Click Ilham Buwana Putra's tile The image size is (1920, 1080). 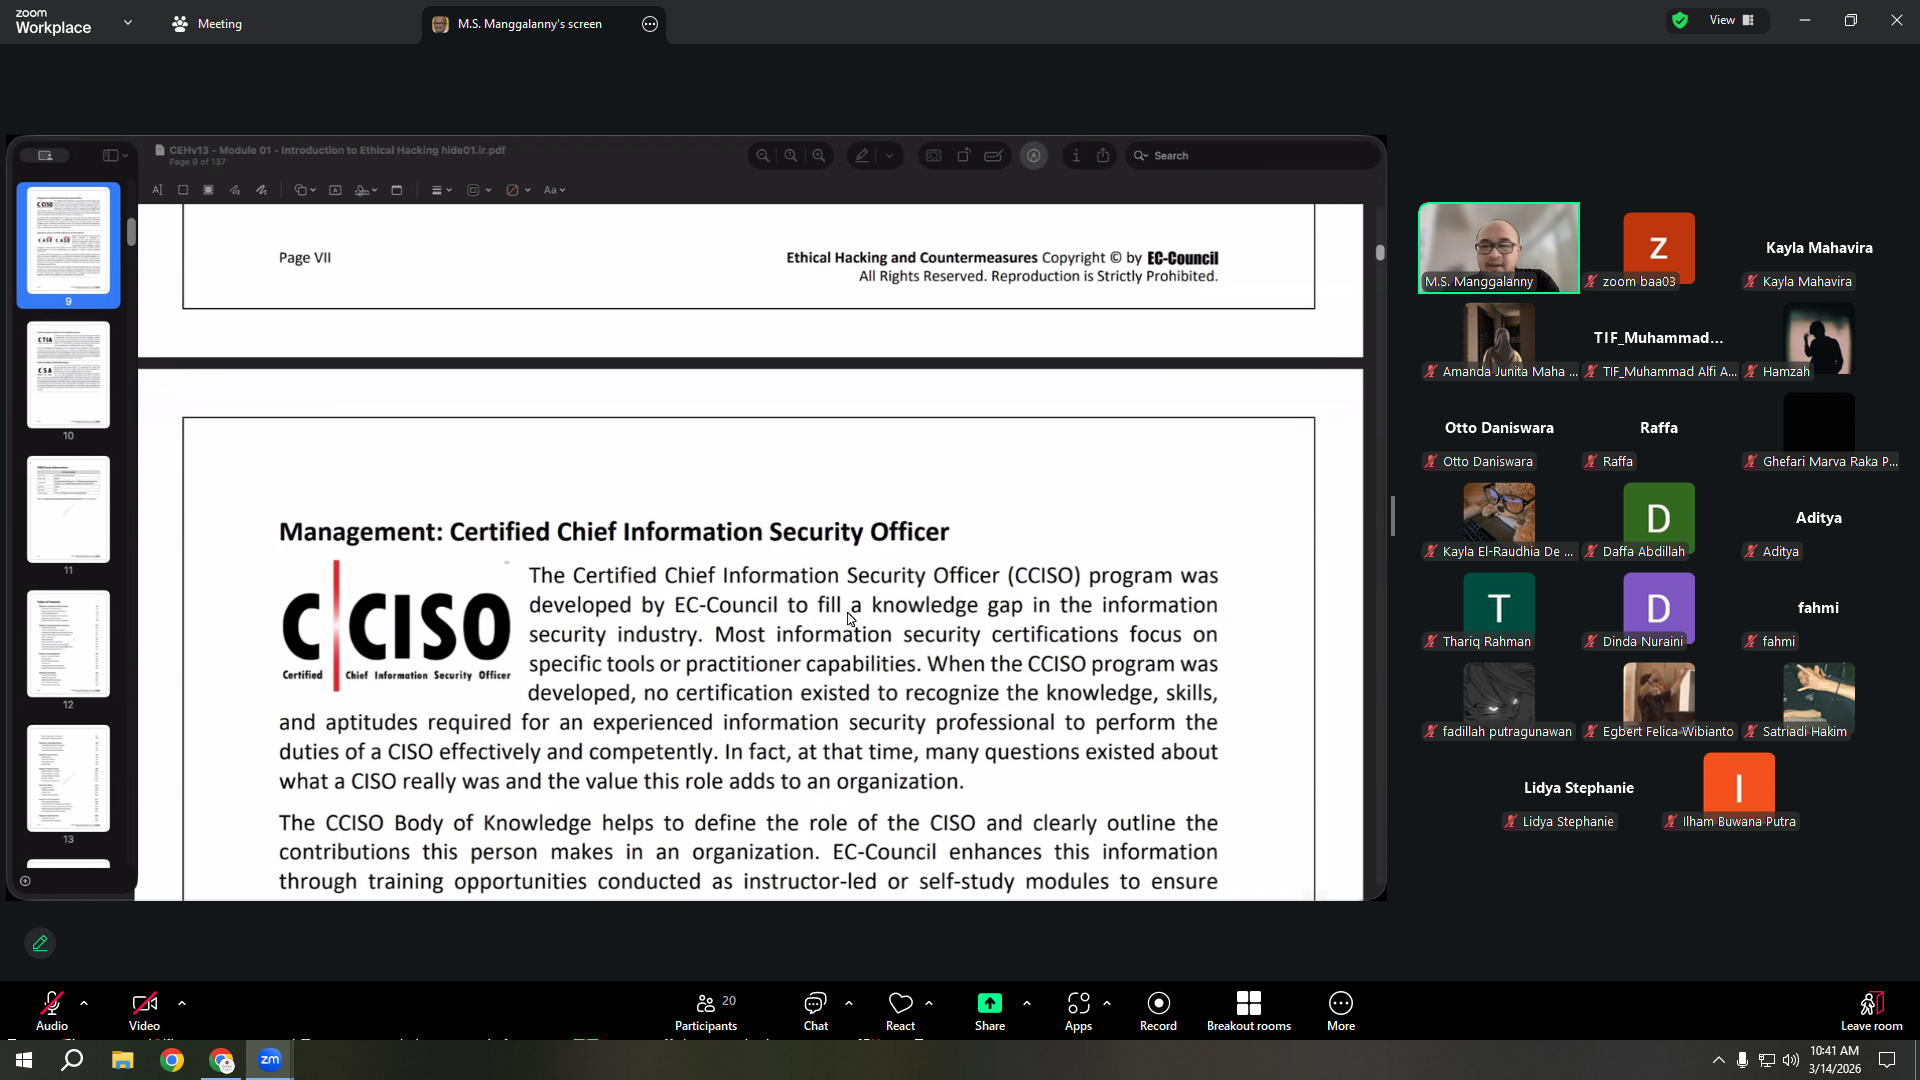[1739, 788]
